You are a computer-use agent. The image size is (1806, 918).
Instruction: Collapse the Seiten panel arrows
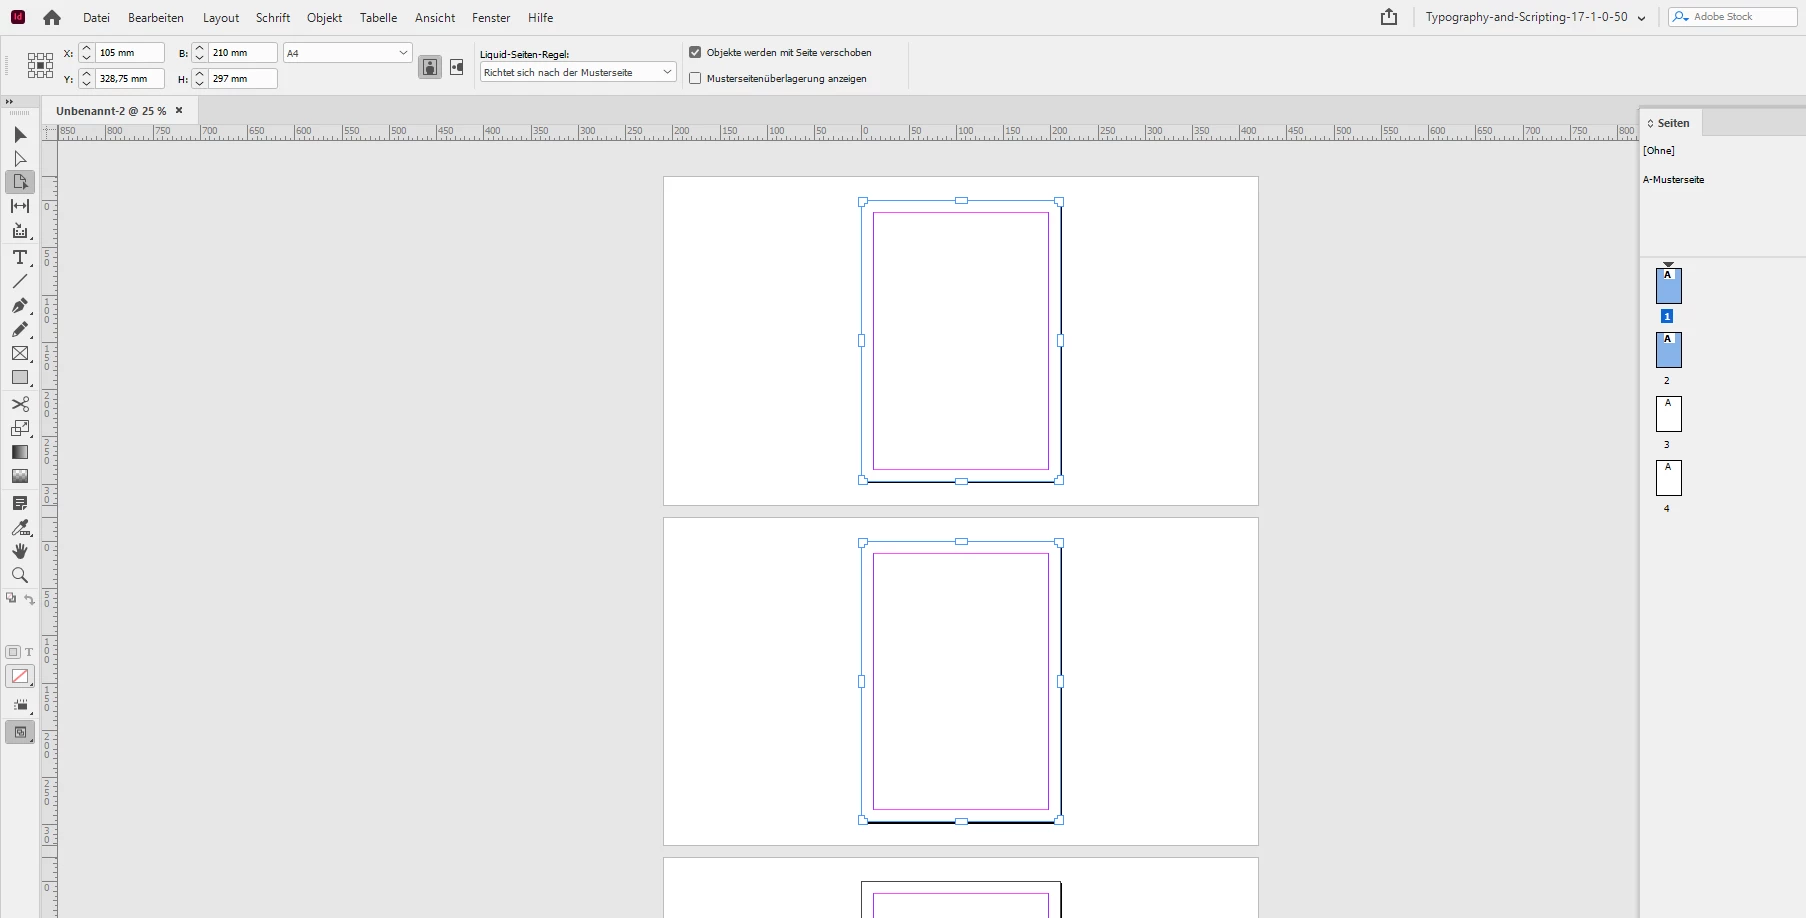click(1651, 123)
